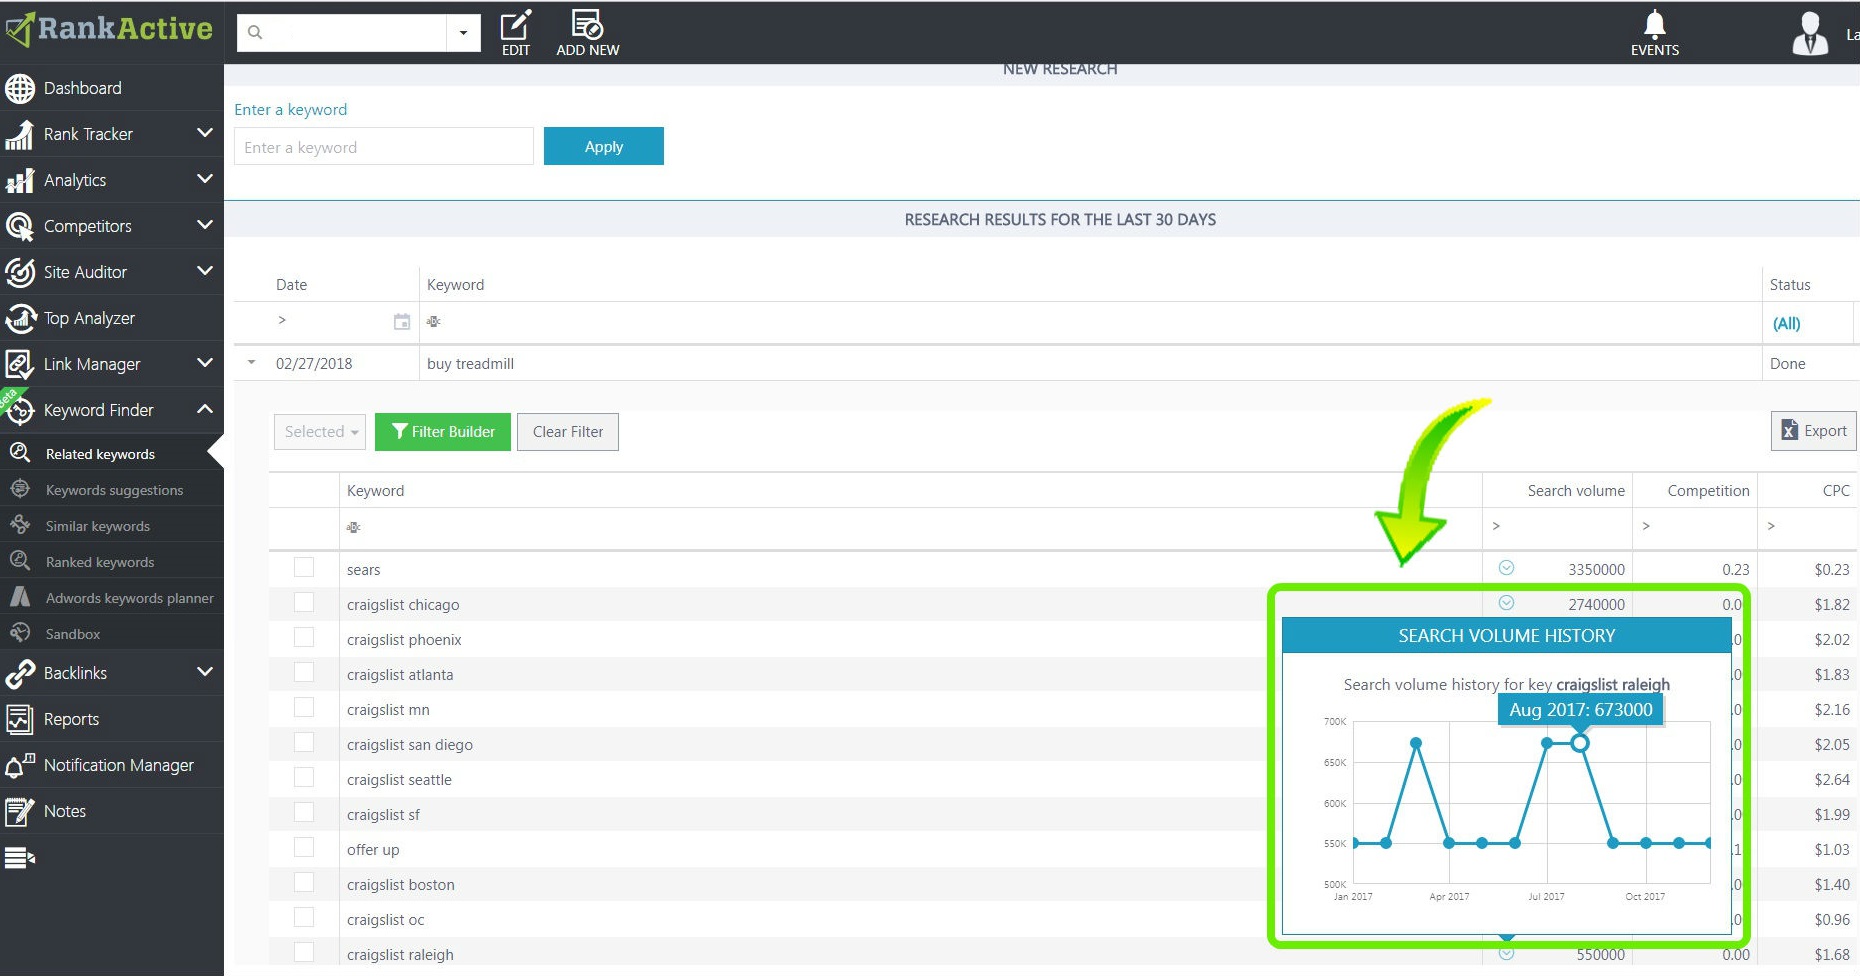Screen dimensions: 1860x976
Task: Open Similar keywords in sidebar
Action: tap(97, 526)
